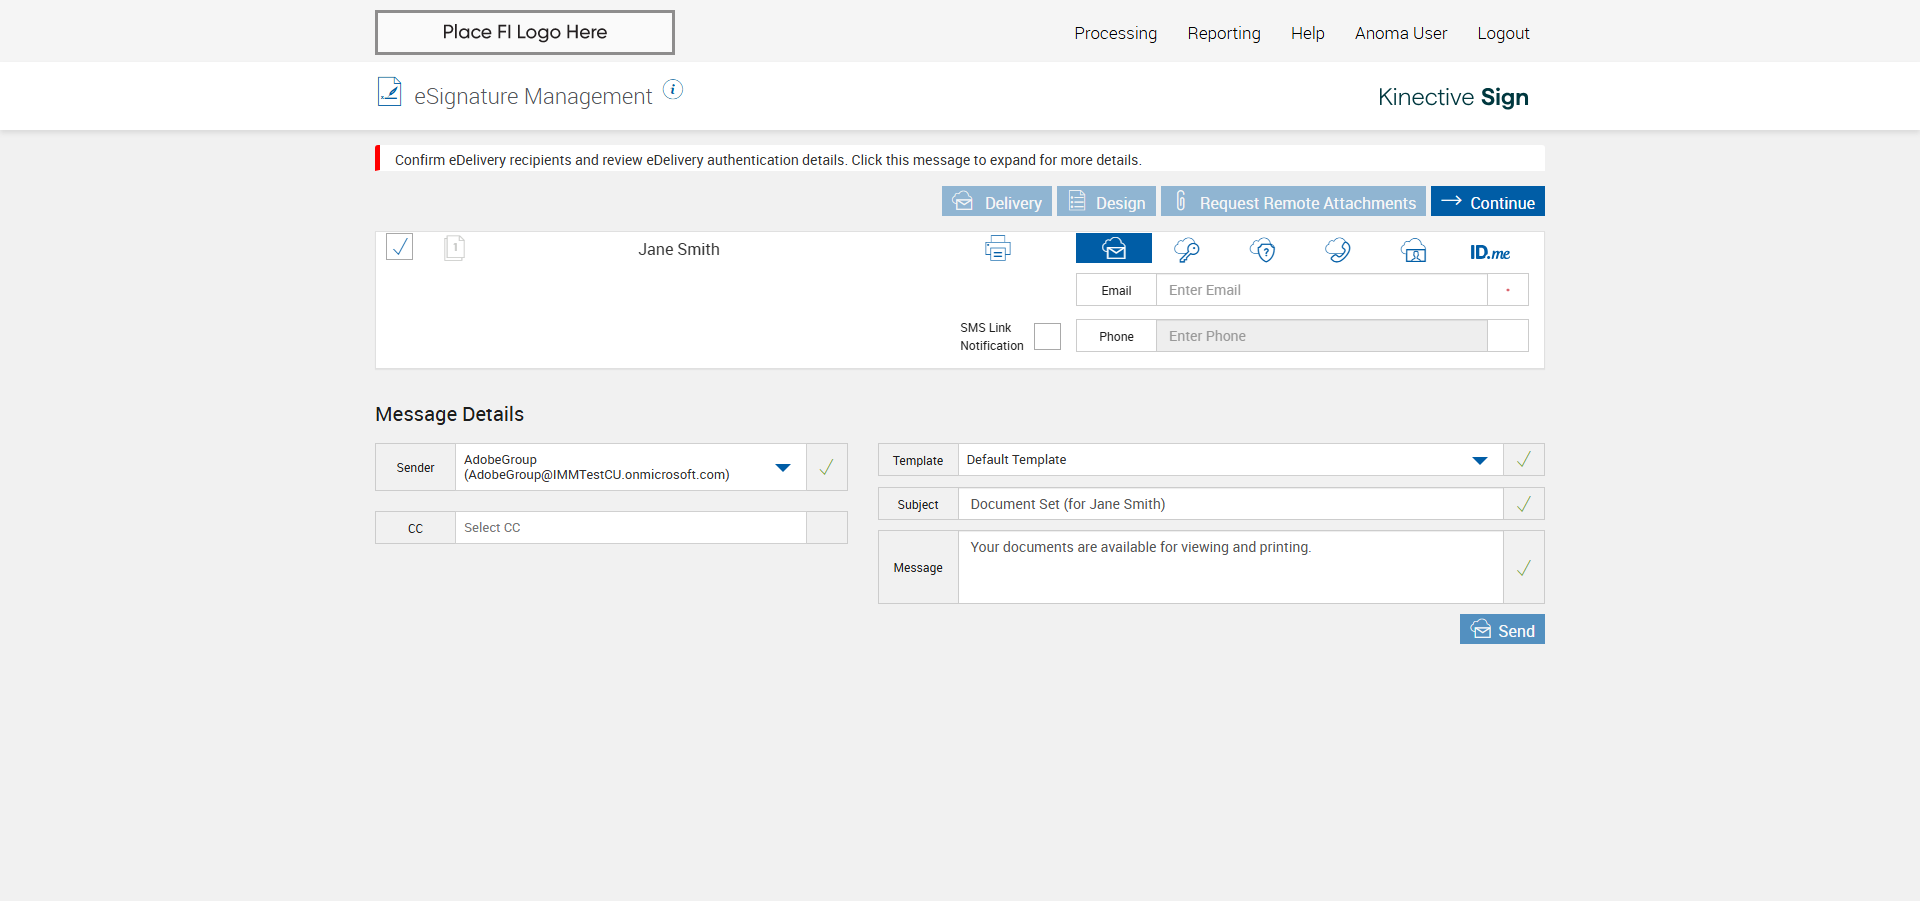
Task: Open the Processing menu
Action: (1115, 33)
